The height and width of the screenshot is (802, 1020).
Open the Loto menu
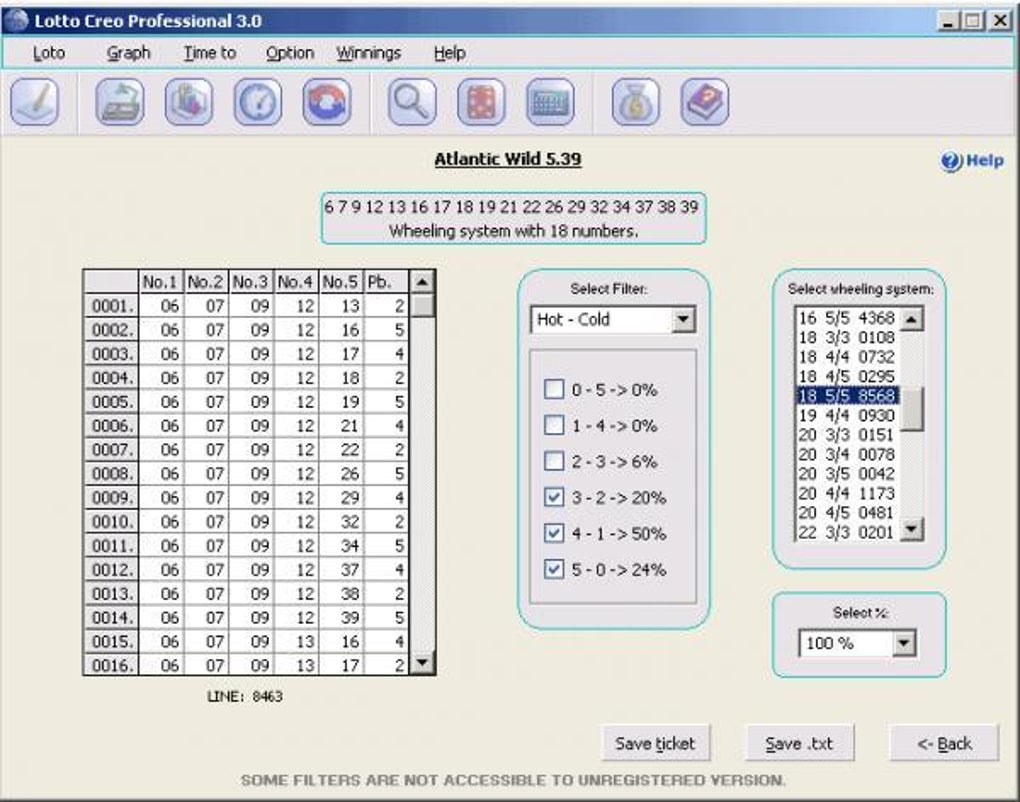(x=49, y=53)
